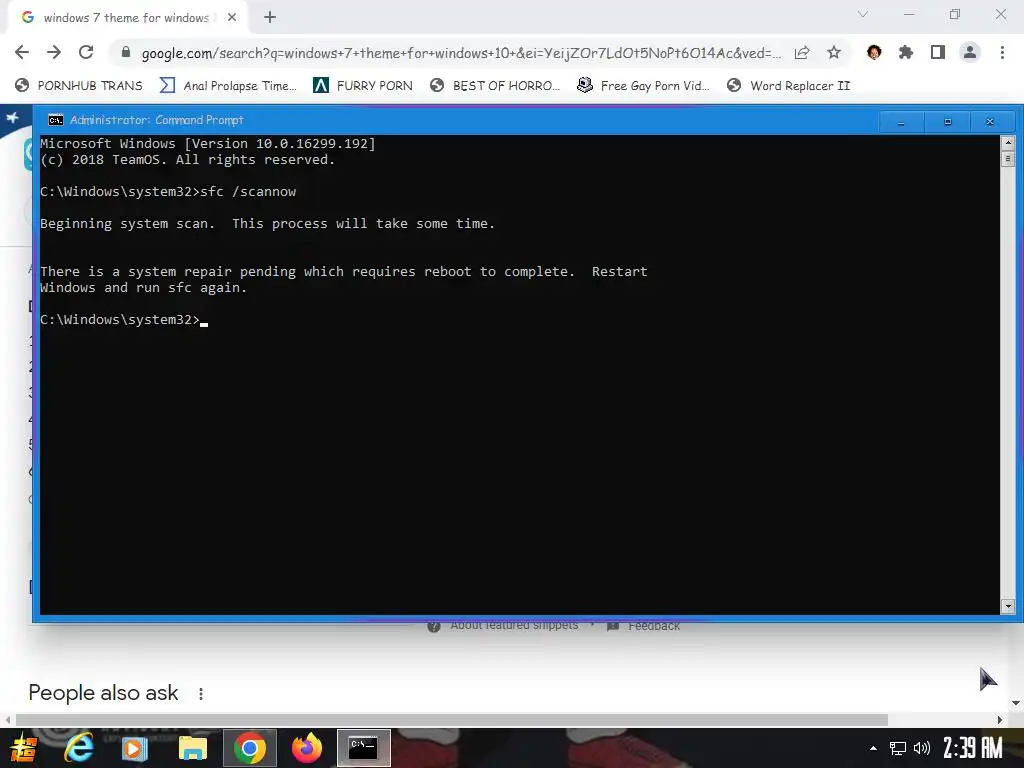Click Command Prompt scrollbar down arrow

pos(1008,607)
